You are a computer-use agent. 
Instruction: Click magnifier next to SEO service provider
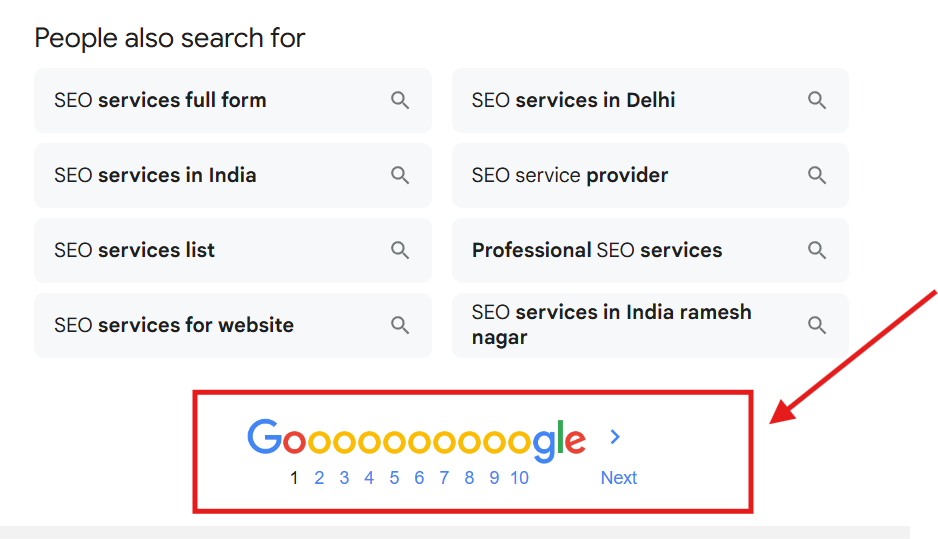[817, 175]
